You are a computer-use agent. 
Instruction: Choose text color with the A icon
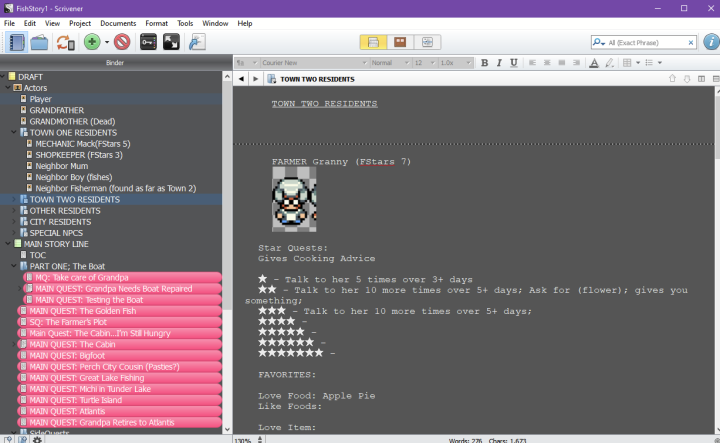pyautogui.click(x=594, y=63)
